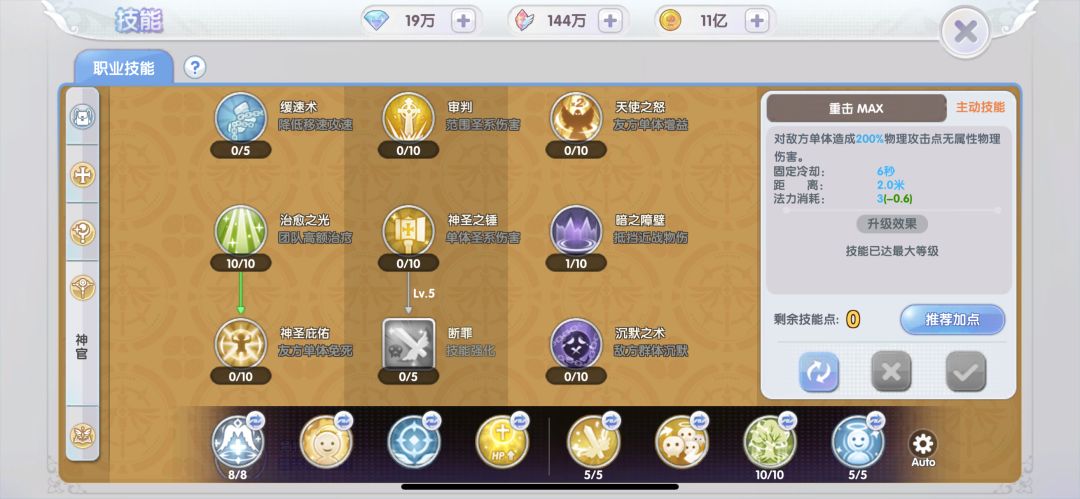
Task: Select the 神圣庇佑 skill icon
Action: (x=240, y=343)
